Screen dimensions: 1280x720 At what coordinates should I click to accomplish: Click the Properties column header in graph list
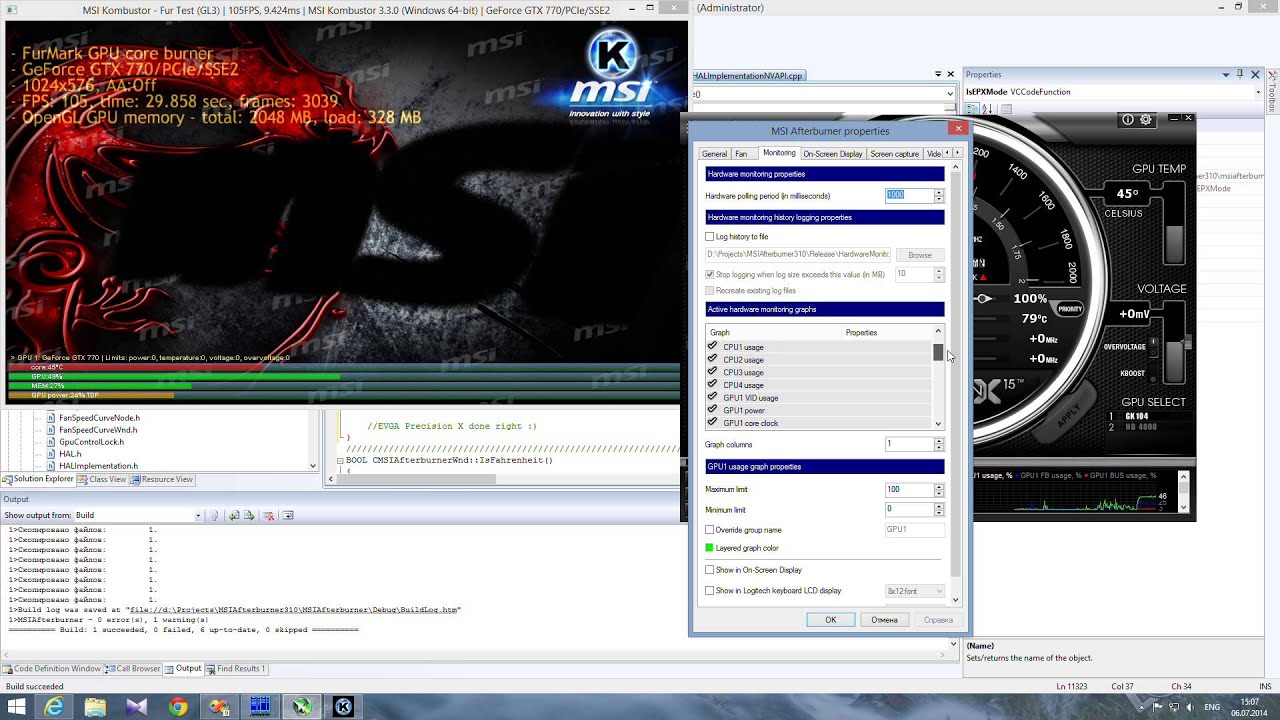pyautogui.click(x=861, y=332)
